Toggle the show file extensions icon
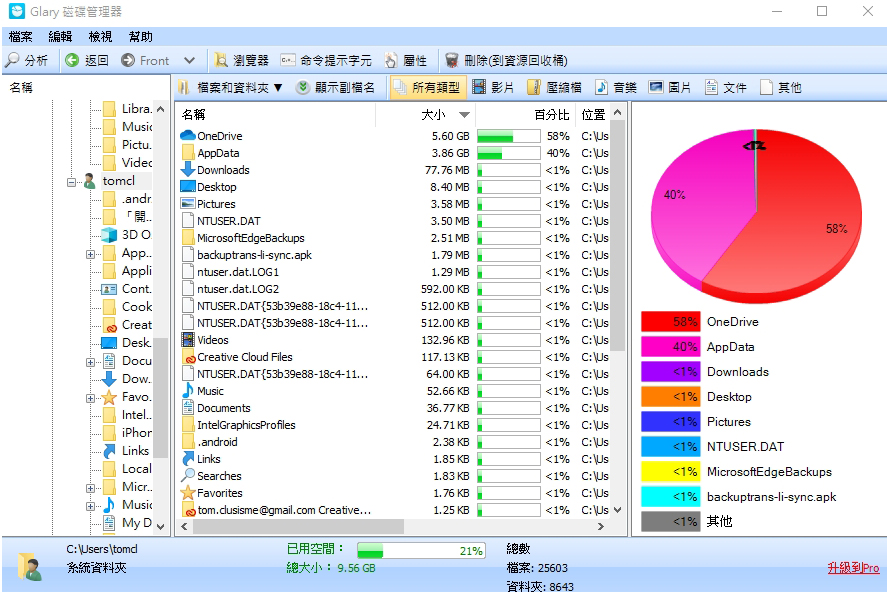Image resolution: width=887 pixels, height=592 pixels. 303,88
